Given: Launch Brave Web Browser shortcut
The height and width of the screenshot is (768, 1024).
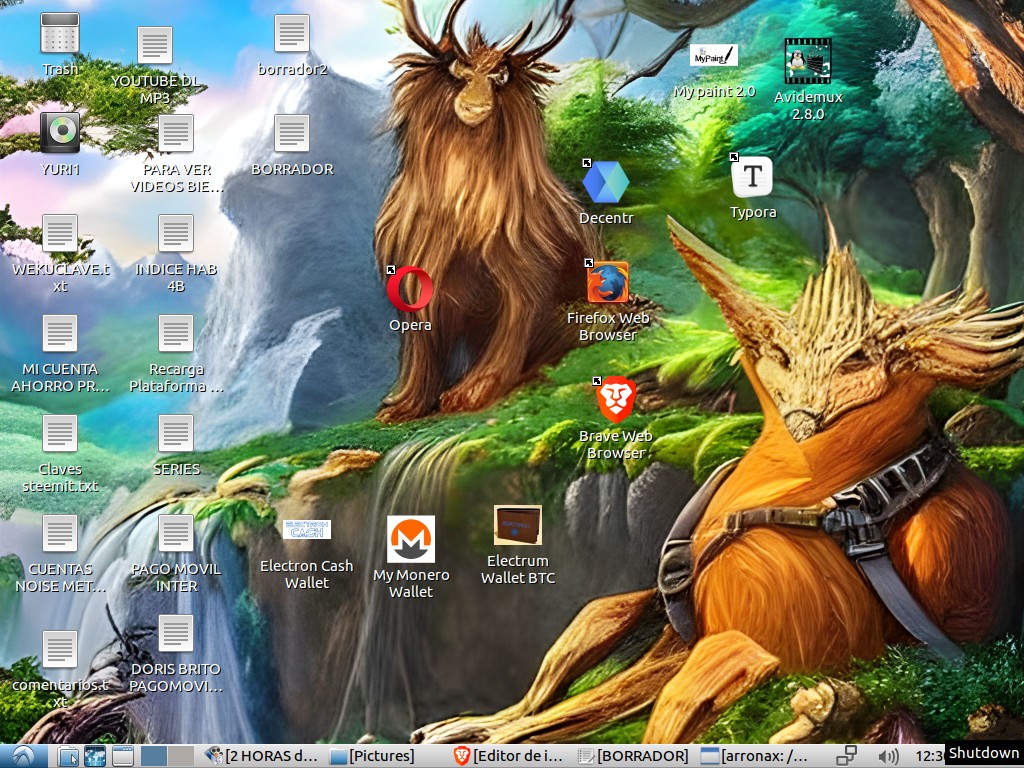Looking at the screenshot, I should pos(616,400).
